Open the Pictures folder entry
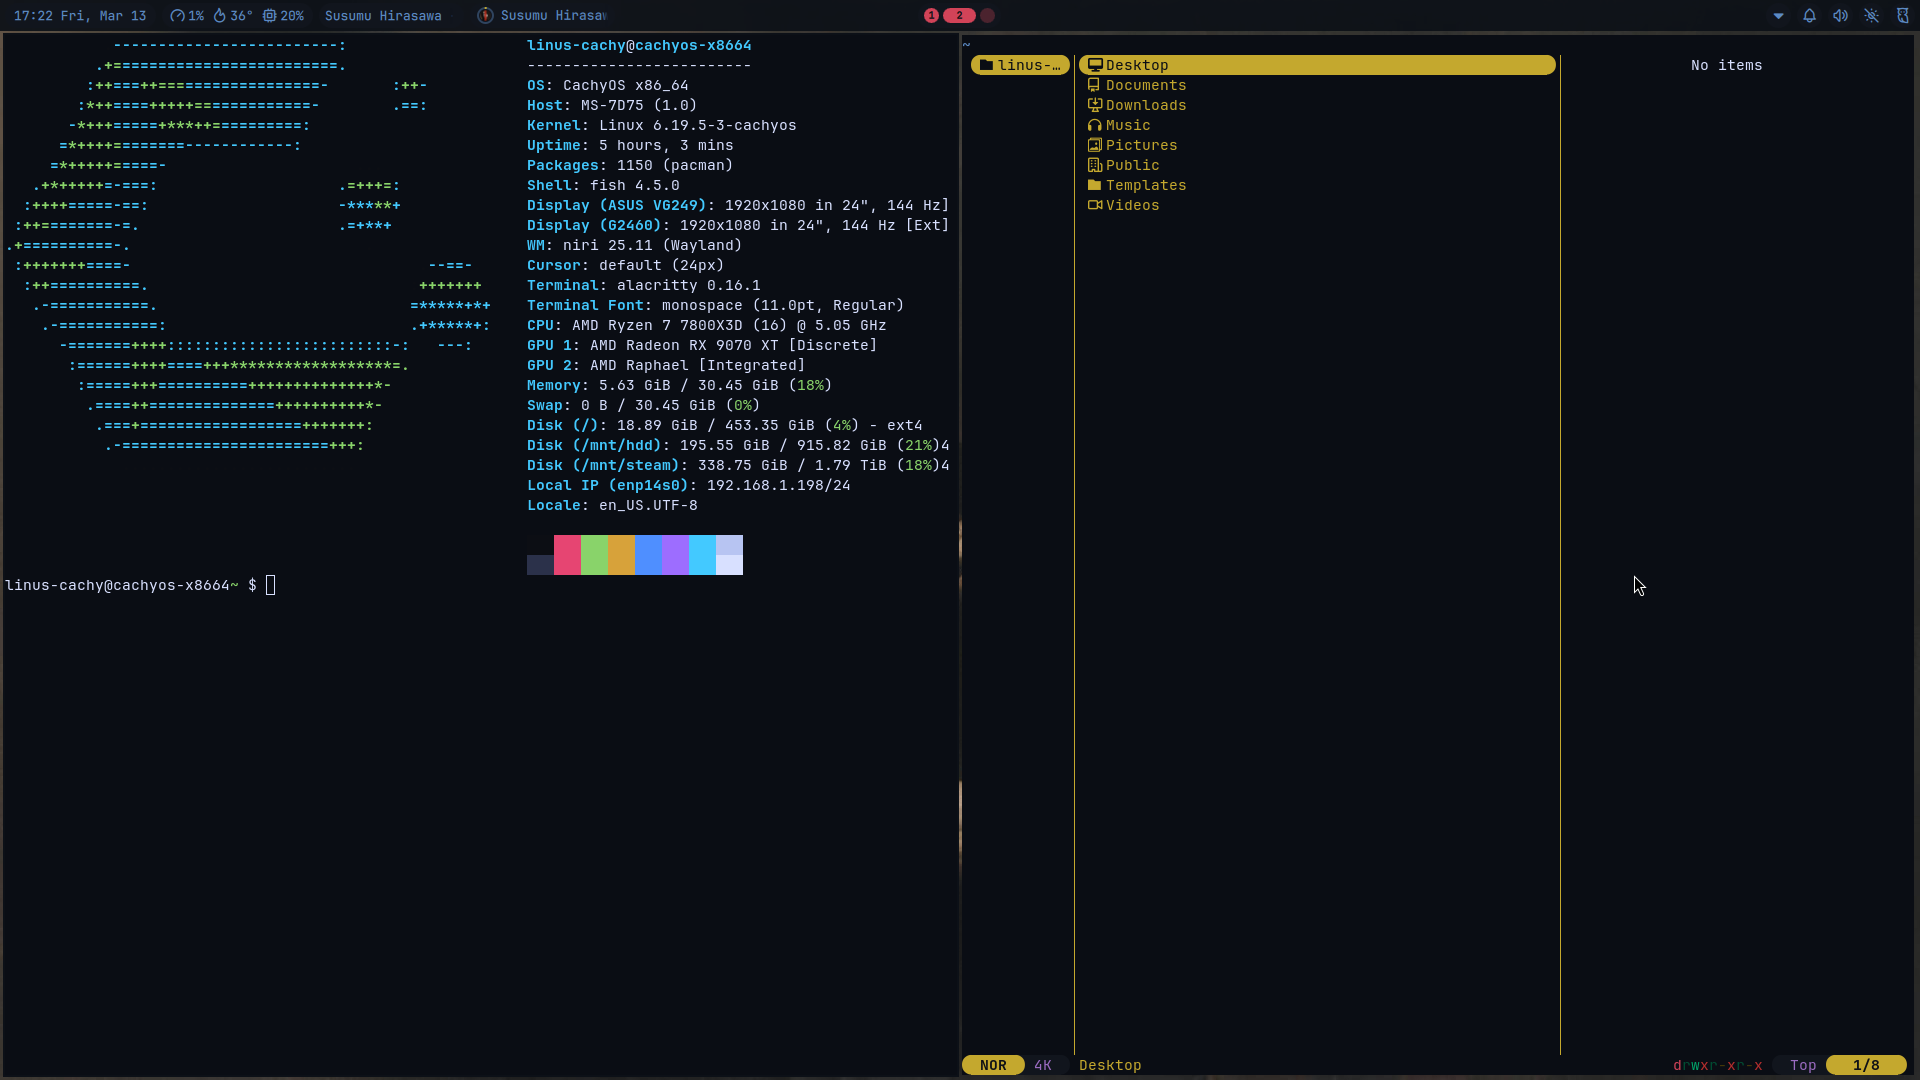The height and width of the screenshot is (1080, 1920). (1141, 145)
